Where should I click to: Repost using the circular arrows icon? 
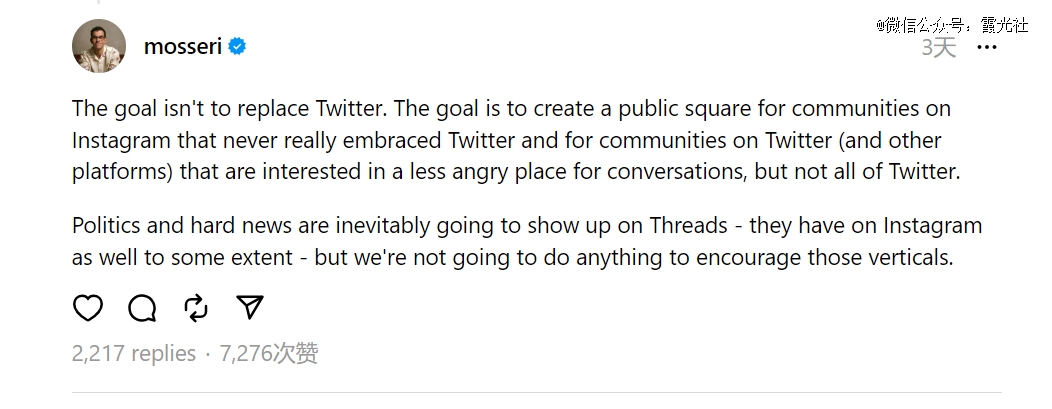click(x=196, y=308)
